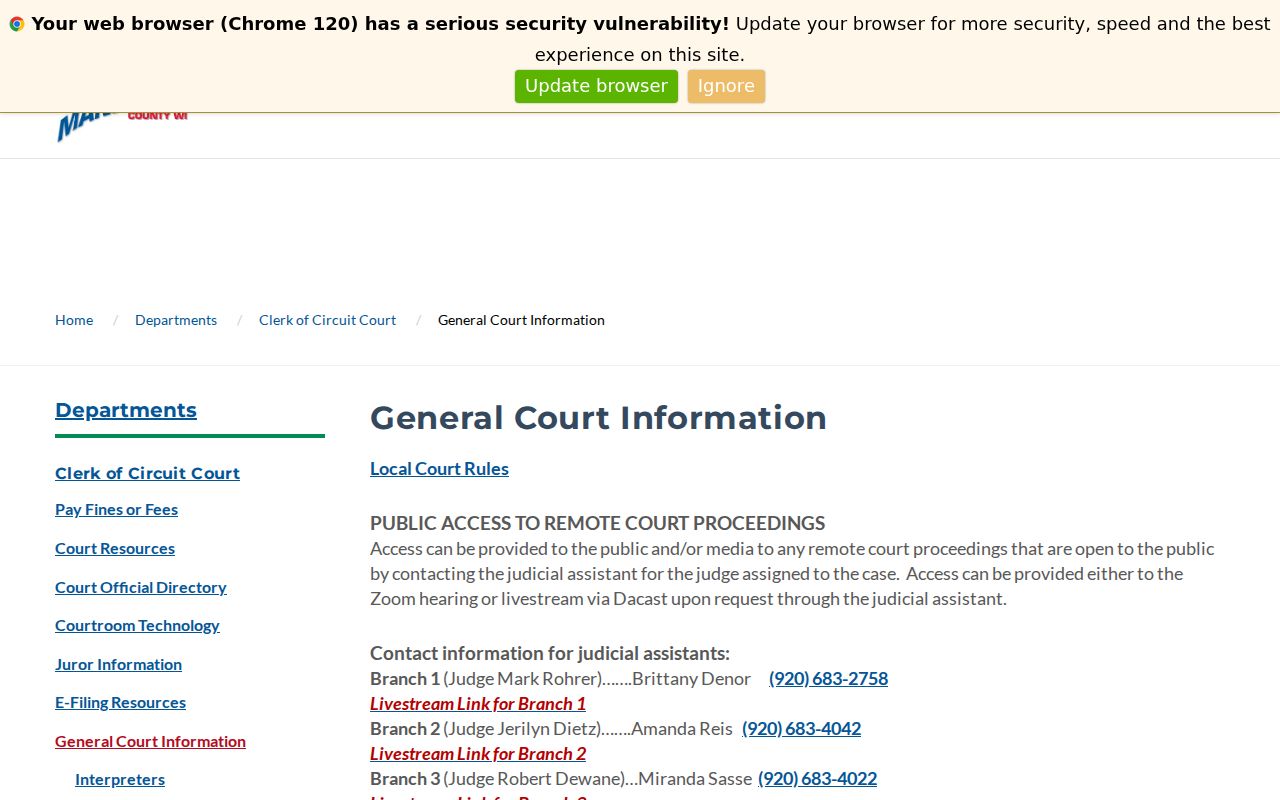Image resolution: width=1280 pixels, height=800 pixels.
Task: Call Branch 3 number (920) 683-4022
Action: (x=817, y=779)
